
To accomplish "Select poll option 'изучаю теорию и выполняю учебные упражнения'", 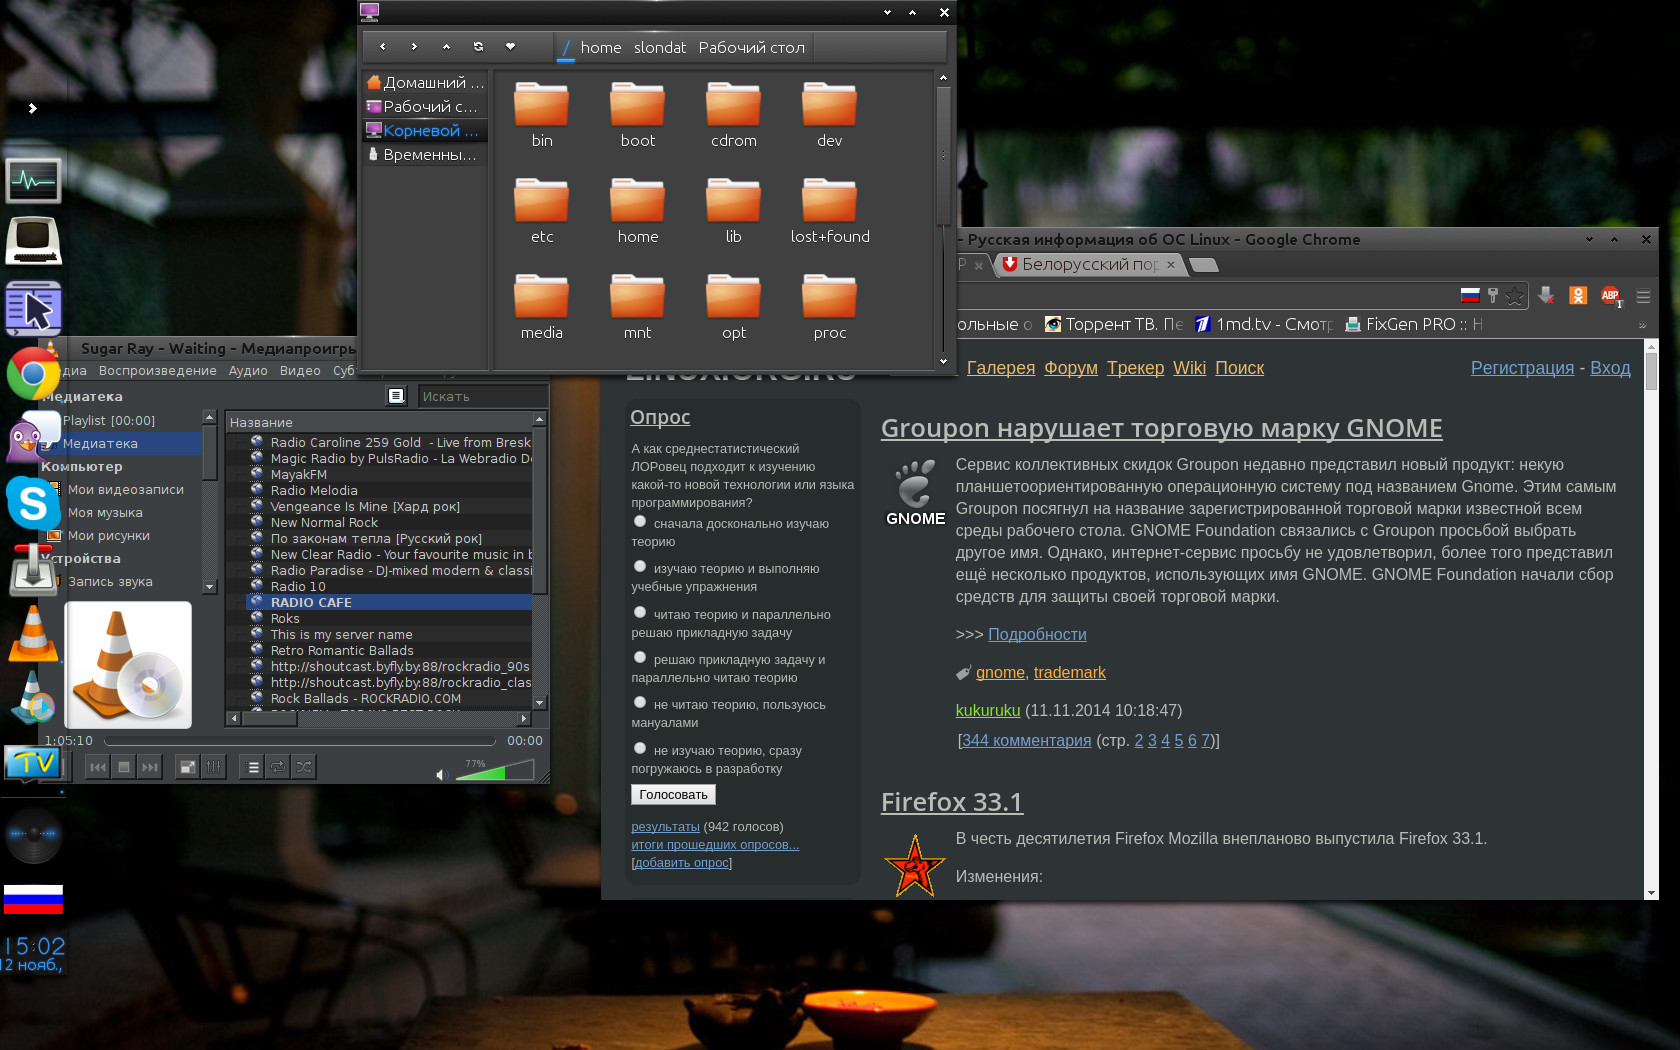I will pyautogui.click(x=640, y=566).
